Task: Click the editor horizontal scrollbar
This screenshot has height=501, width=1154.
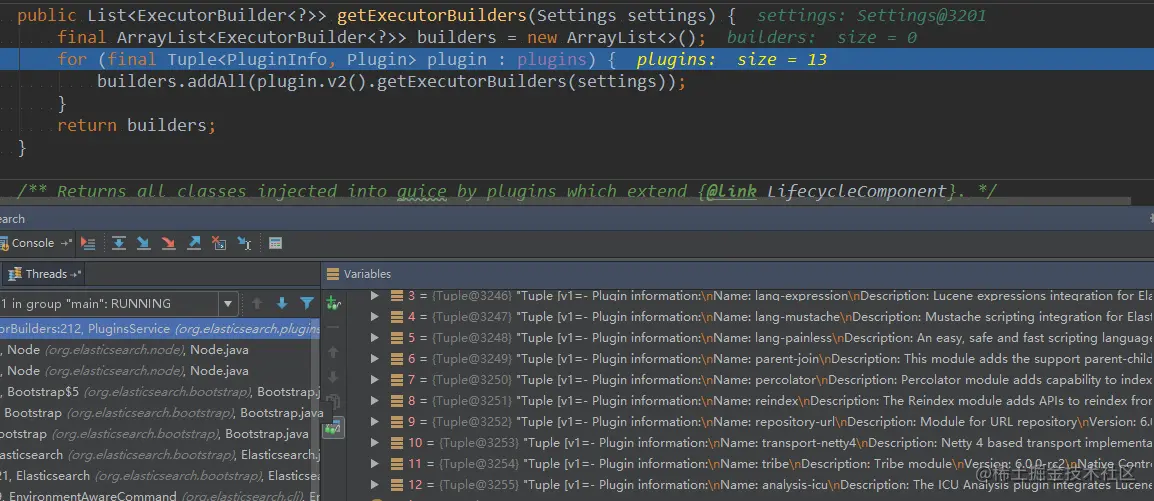Action: [565, 201]
